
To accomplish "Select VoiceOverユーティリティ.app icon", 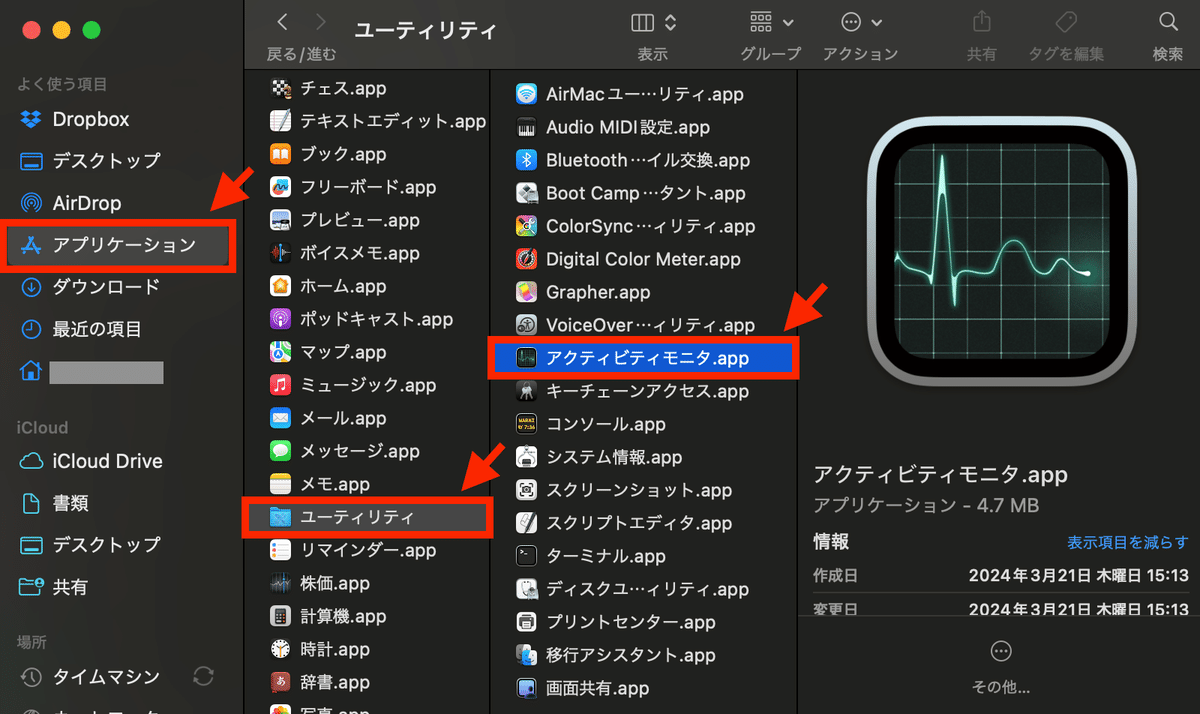I will pos(526,325).
